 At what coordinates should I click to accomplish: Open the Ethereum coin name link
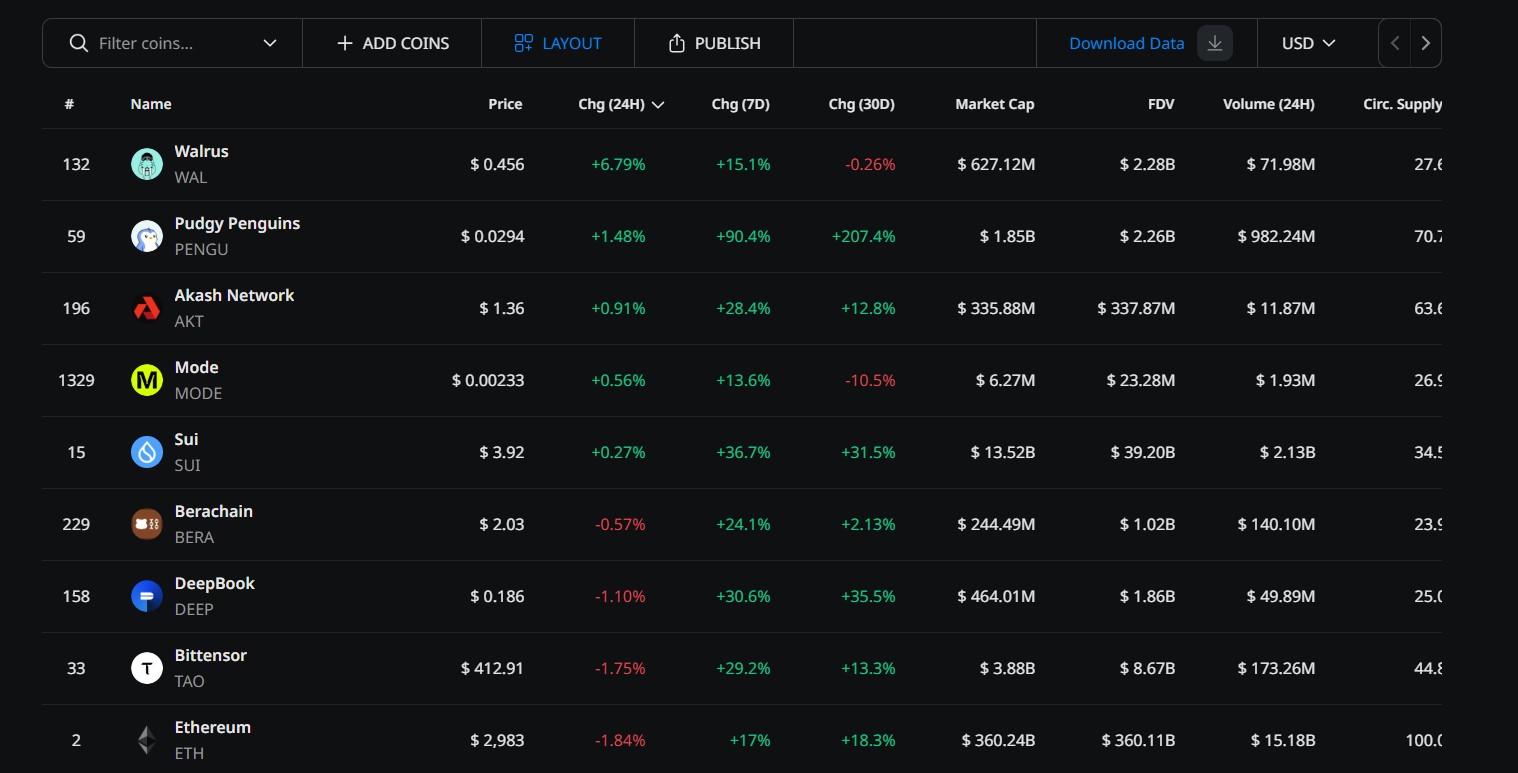point(213,727)
